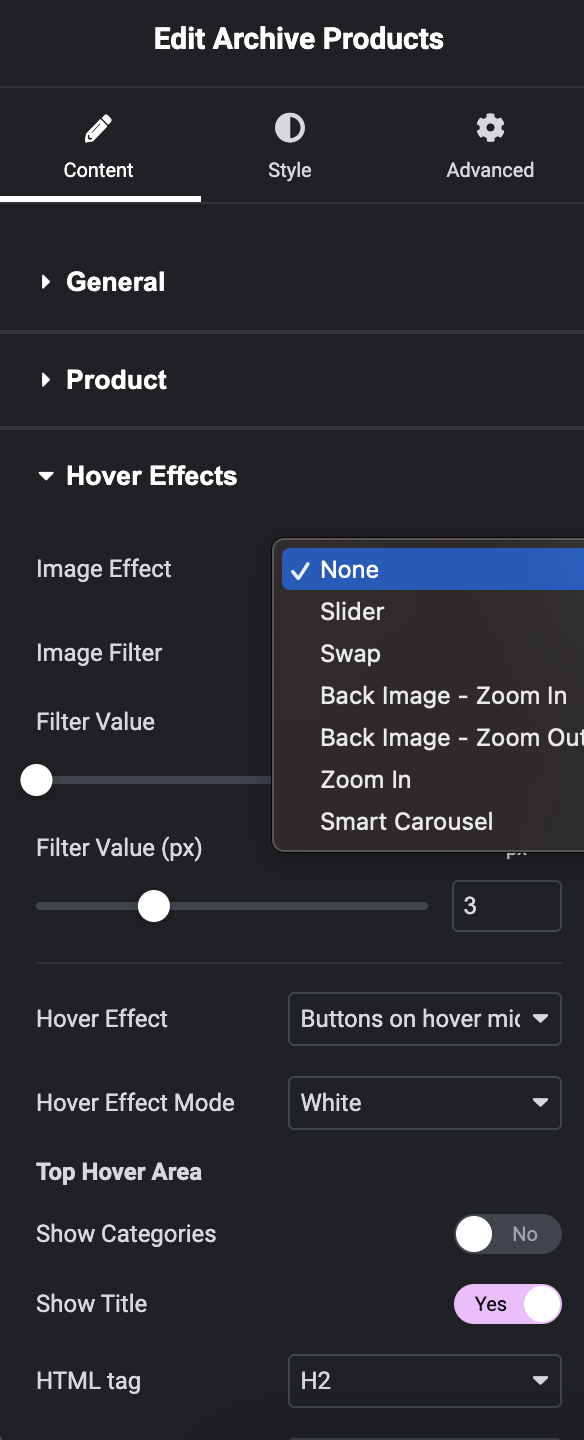Collapse the Hover Effects section

pyautogui.click(x=292, y=476)
